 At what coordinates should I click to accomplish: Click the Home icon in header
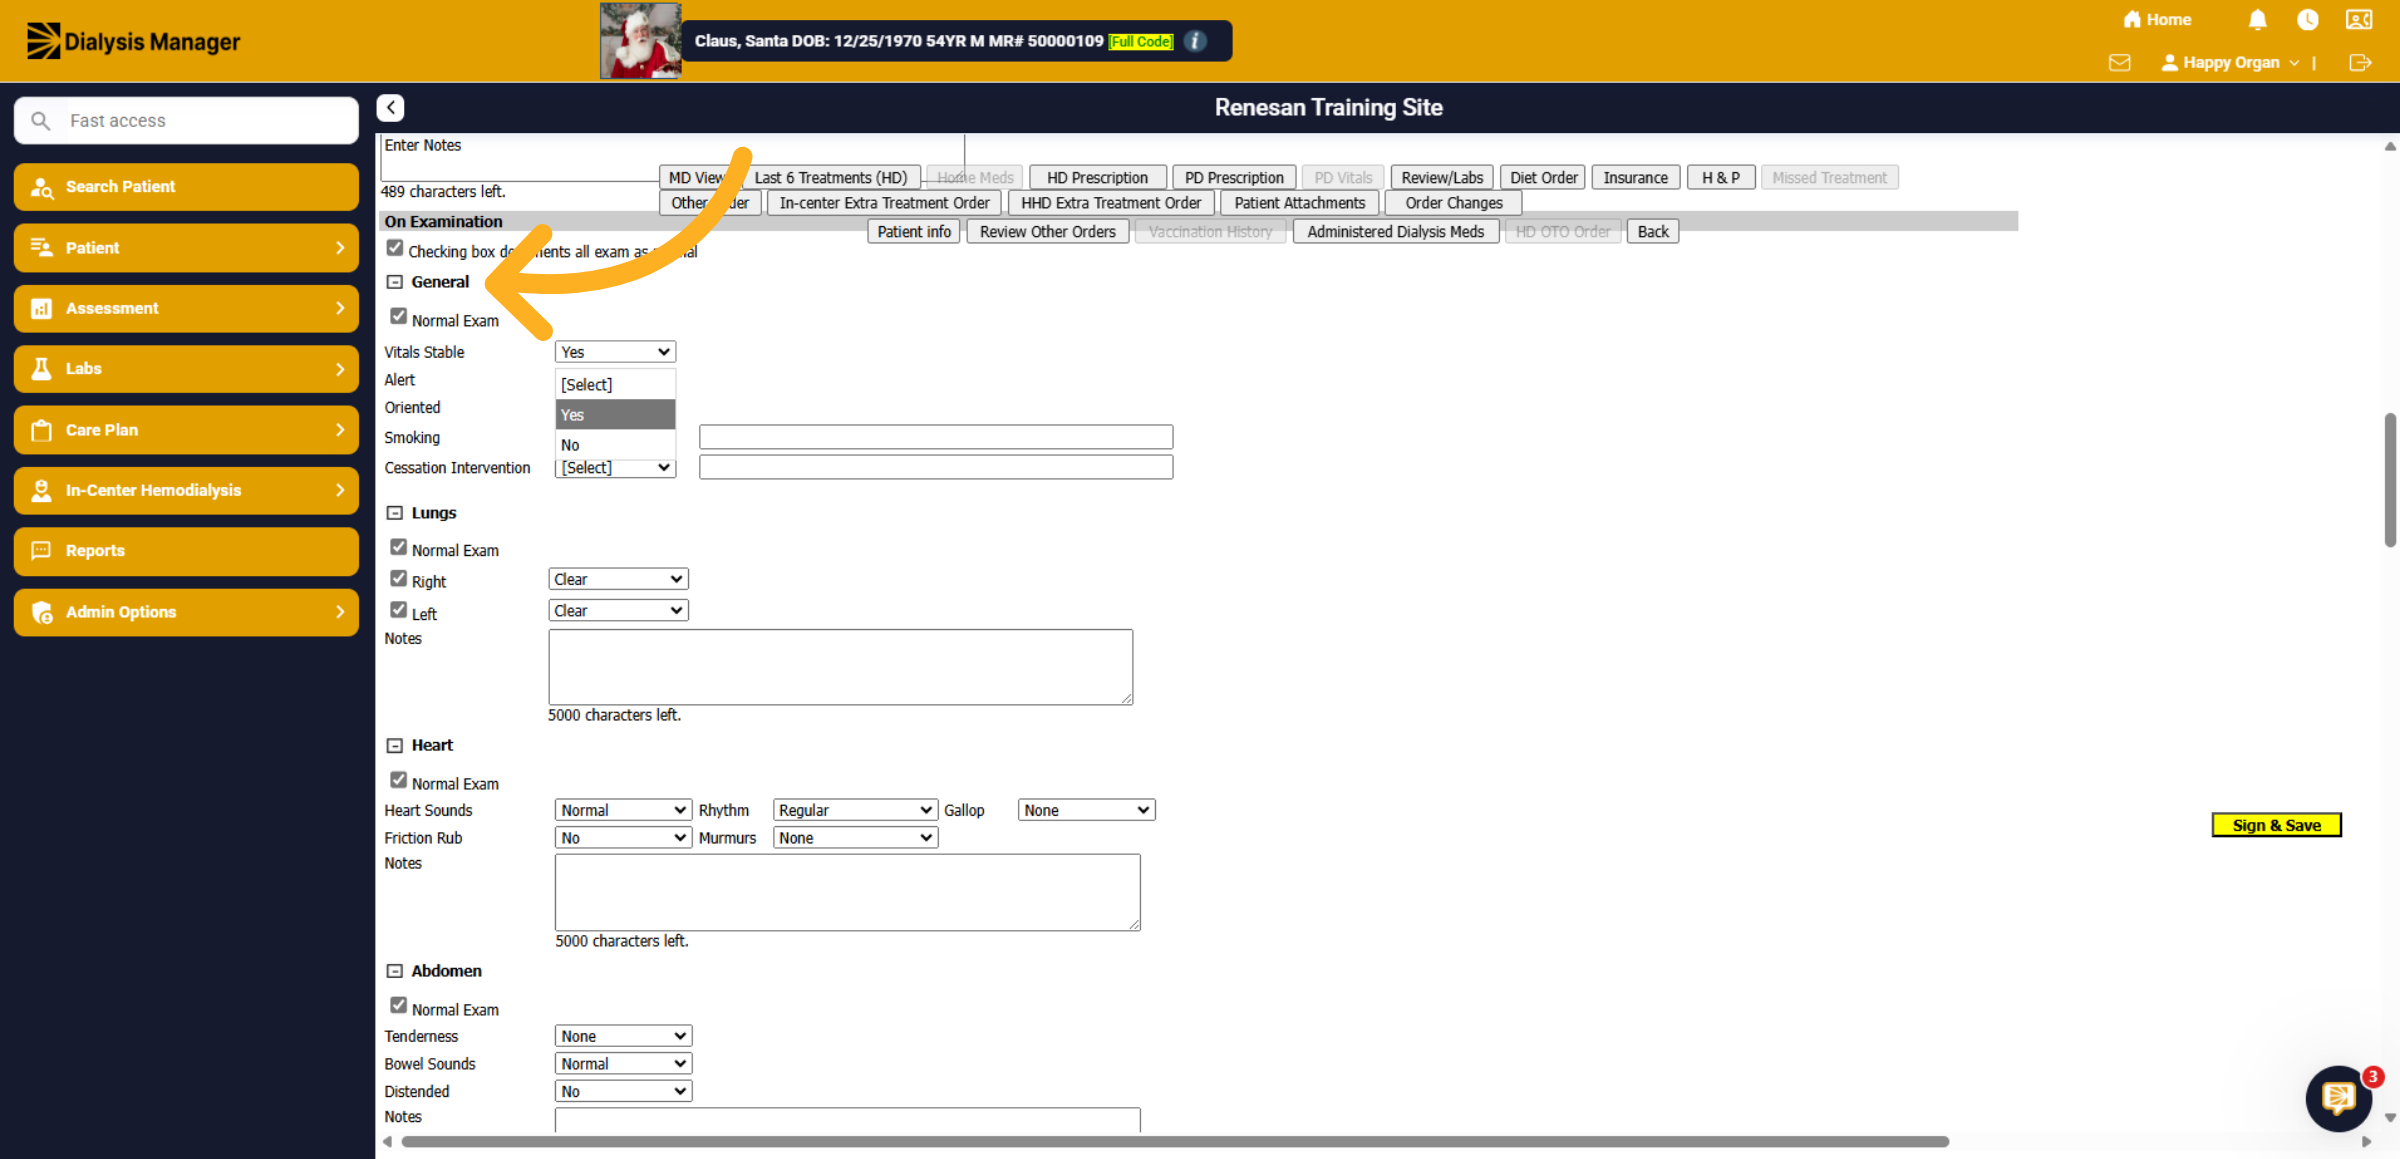2132,19
